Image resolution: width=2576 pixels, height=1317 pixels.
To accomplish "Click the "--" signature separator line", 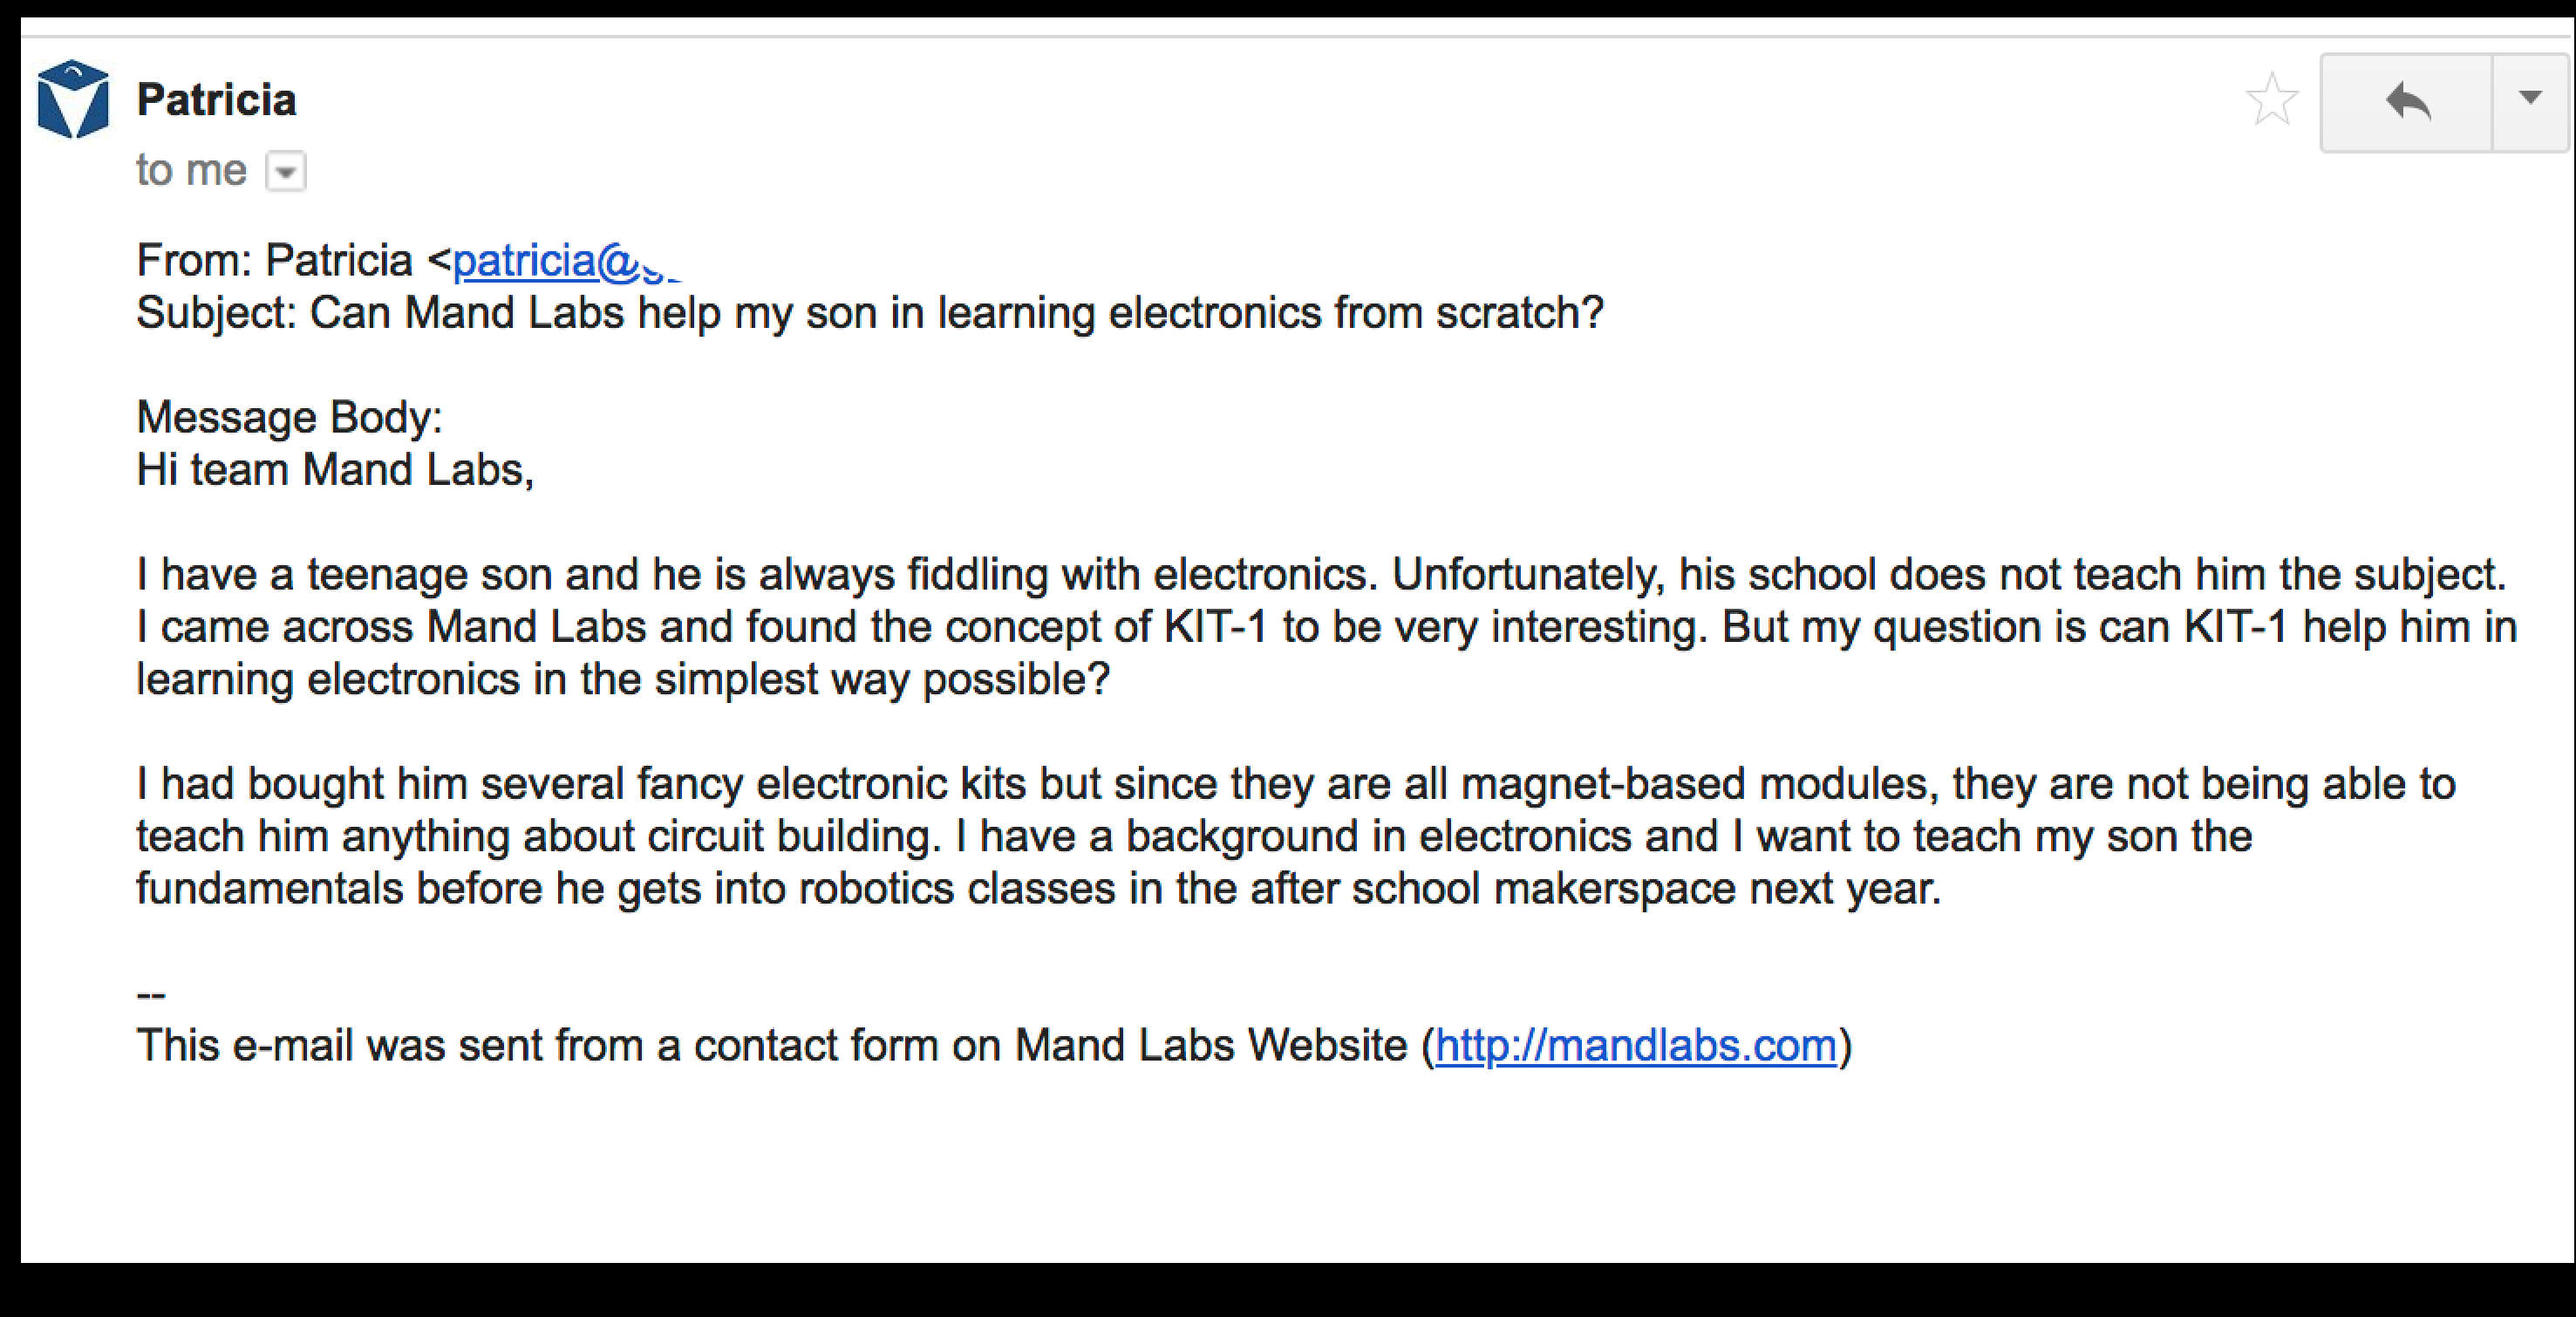I will (x=151, y=995).
